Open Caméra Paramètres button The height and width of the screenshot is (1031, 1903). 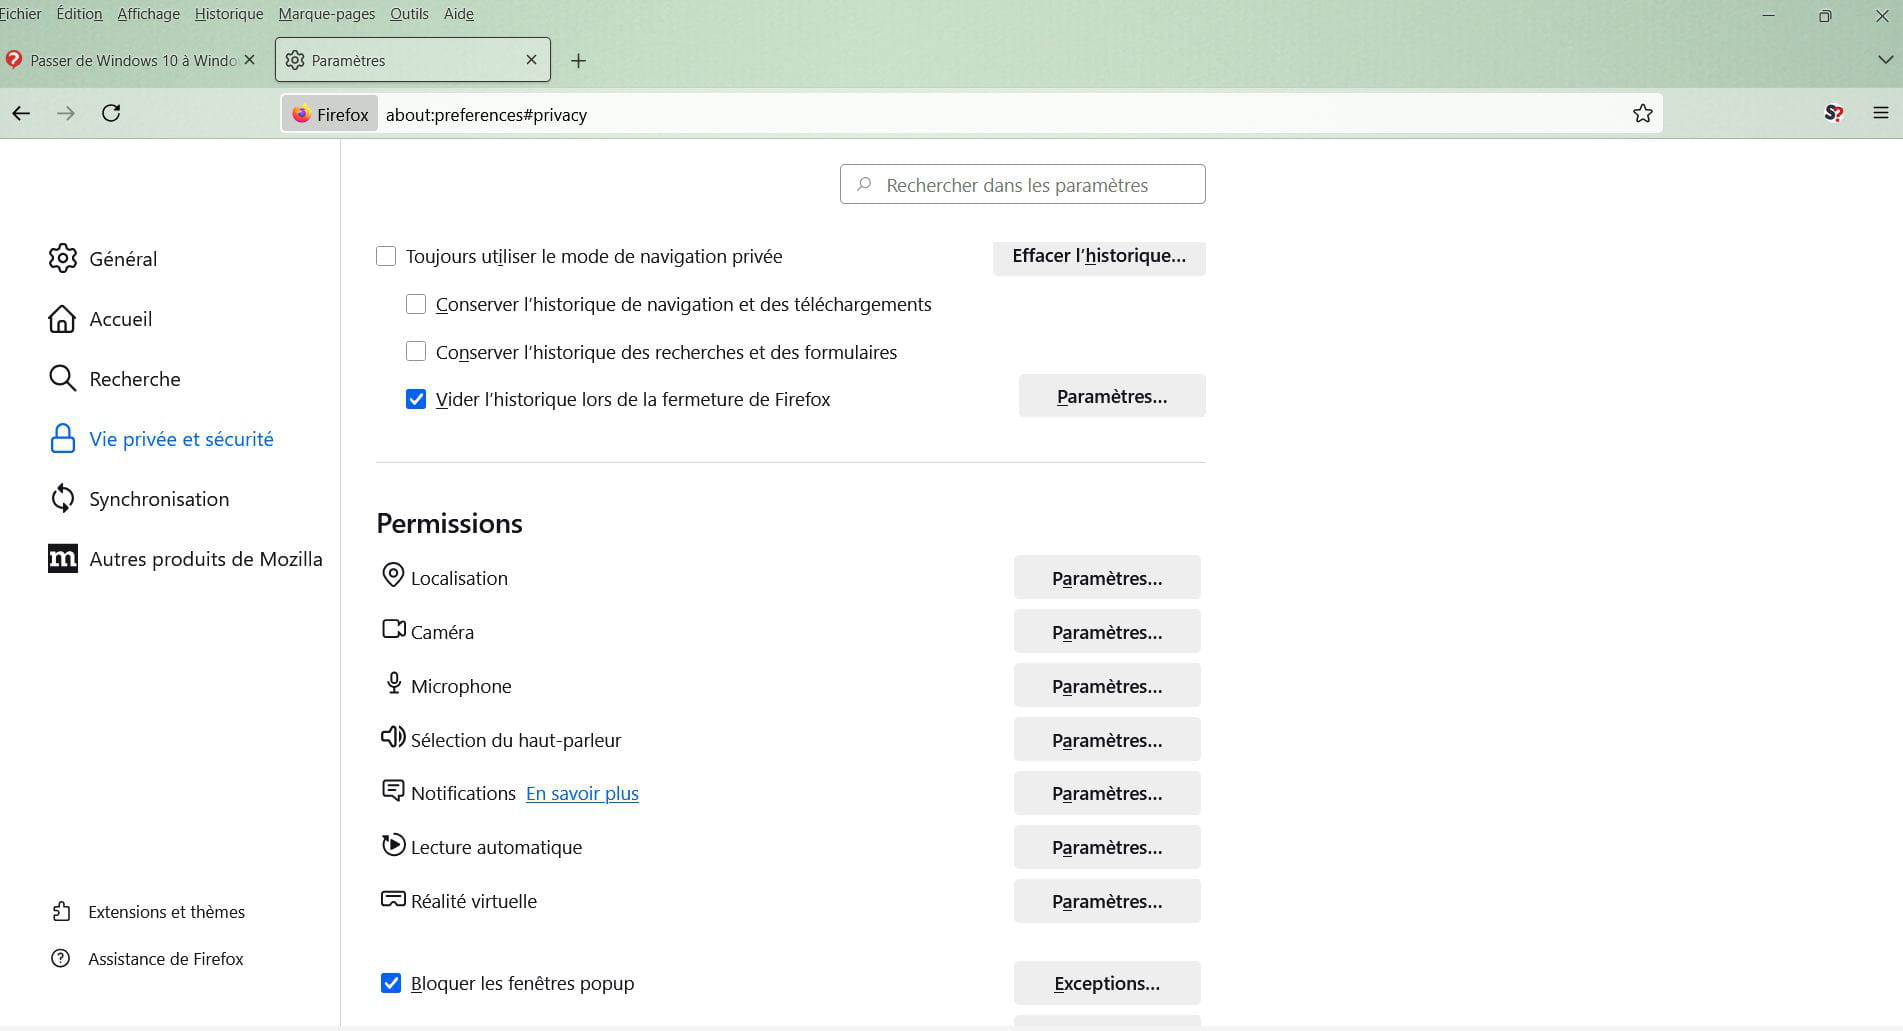(x=1107, y=632)
